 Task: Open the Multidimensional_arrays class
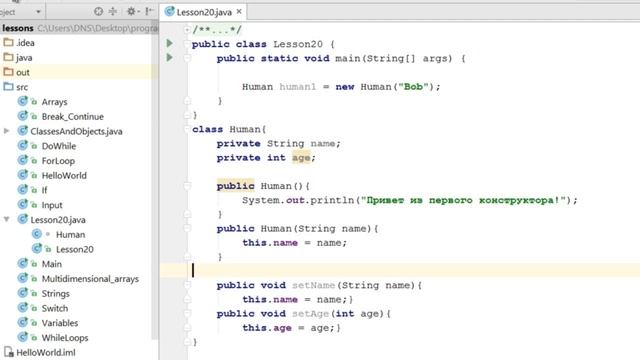(90, 278)
